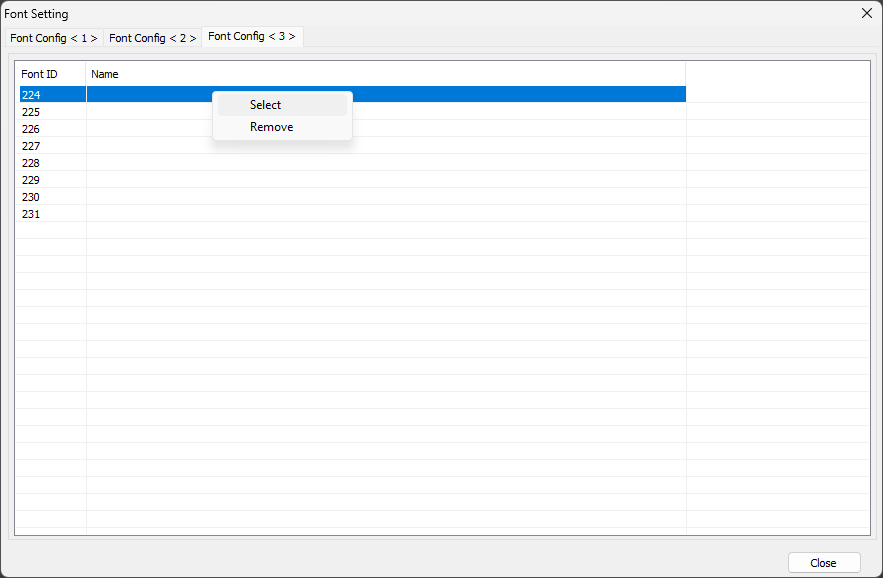The height and width of the screenshot is (578, 883).
Task: Choose Select from the context menu
Action: tap(266, 105)
